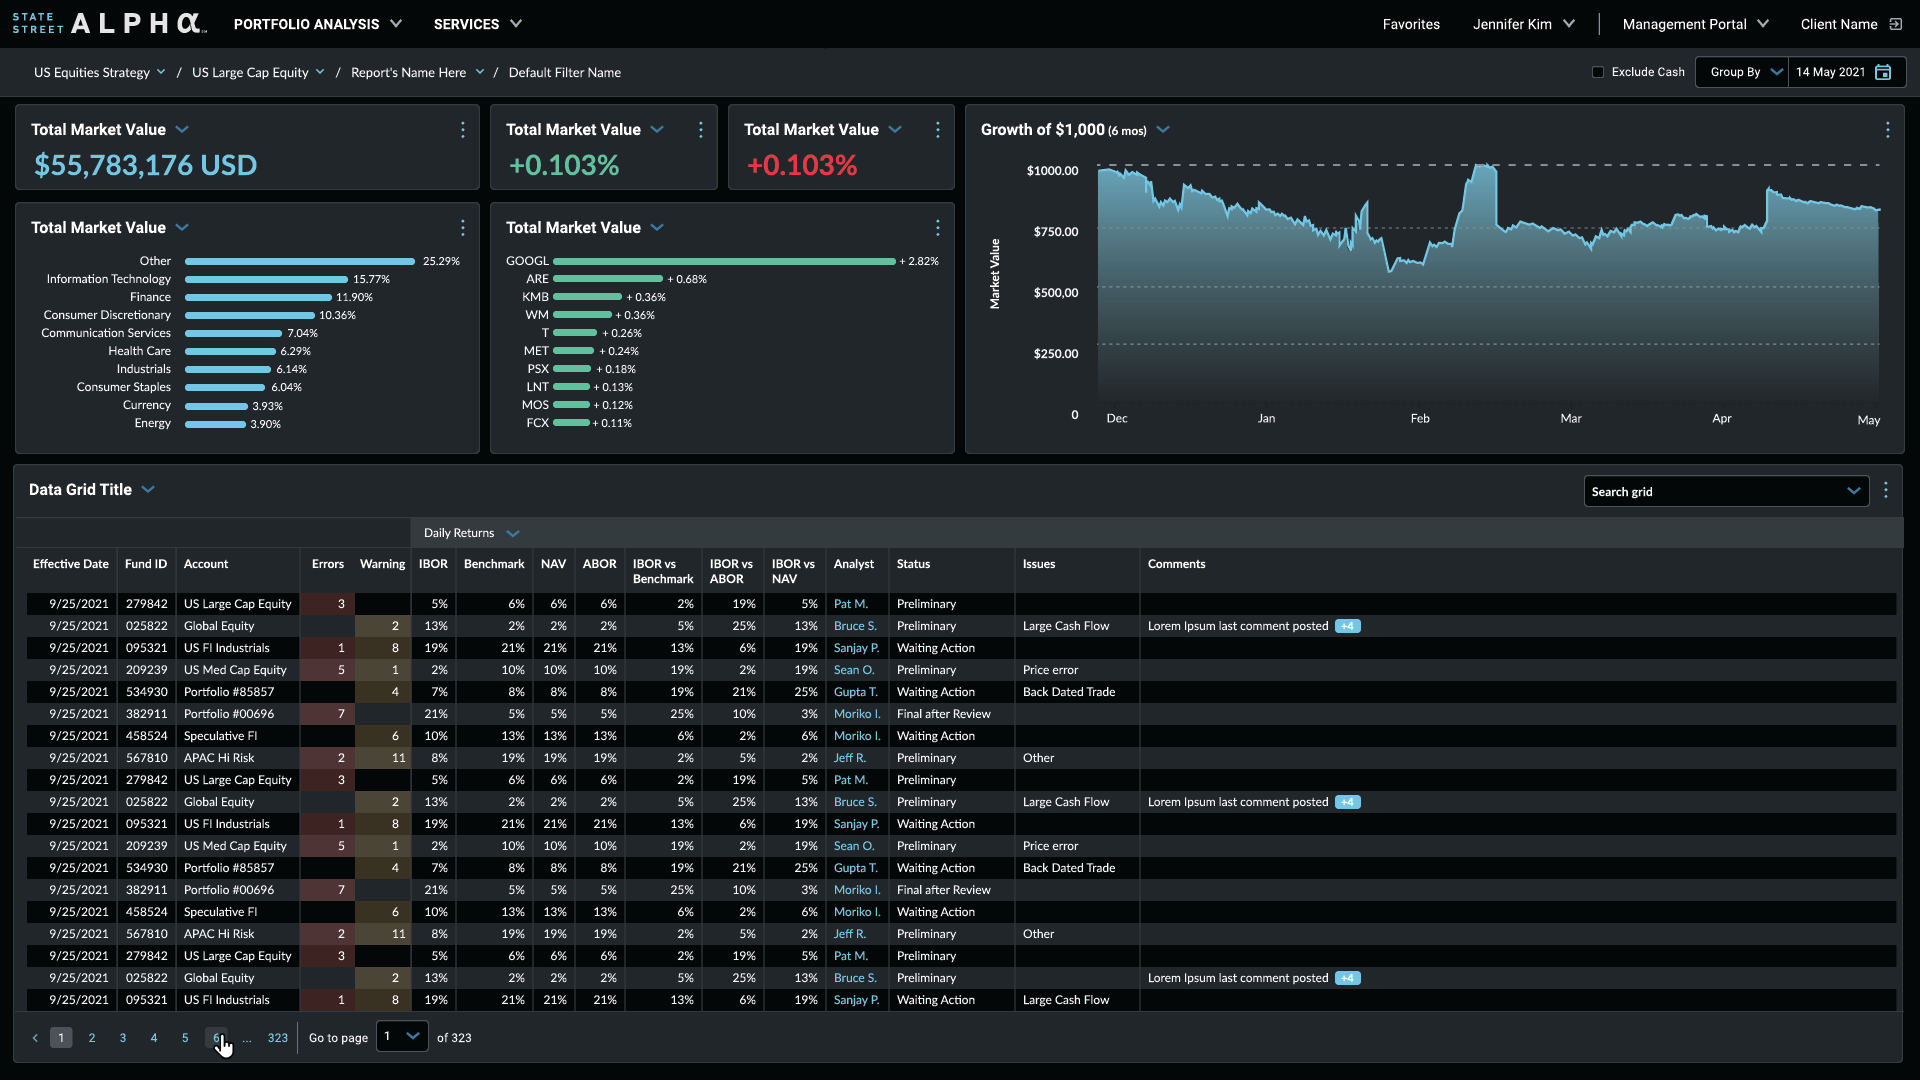
Task: Open kebab menu on Growth of $1,000 card
Action: tap(1887, 130)
